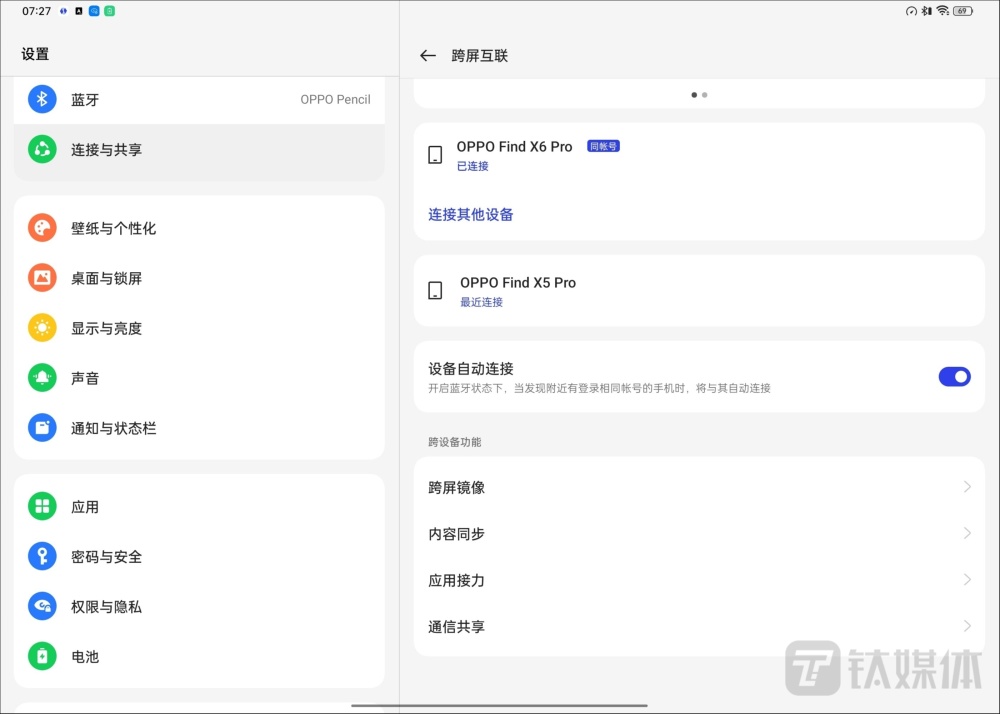Tap the green Connection & Sharing icon
The height and width of the screenshot is (714, 1000).
(42, 149)
